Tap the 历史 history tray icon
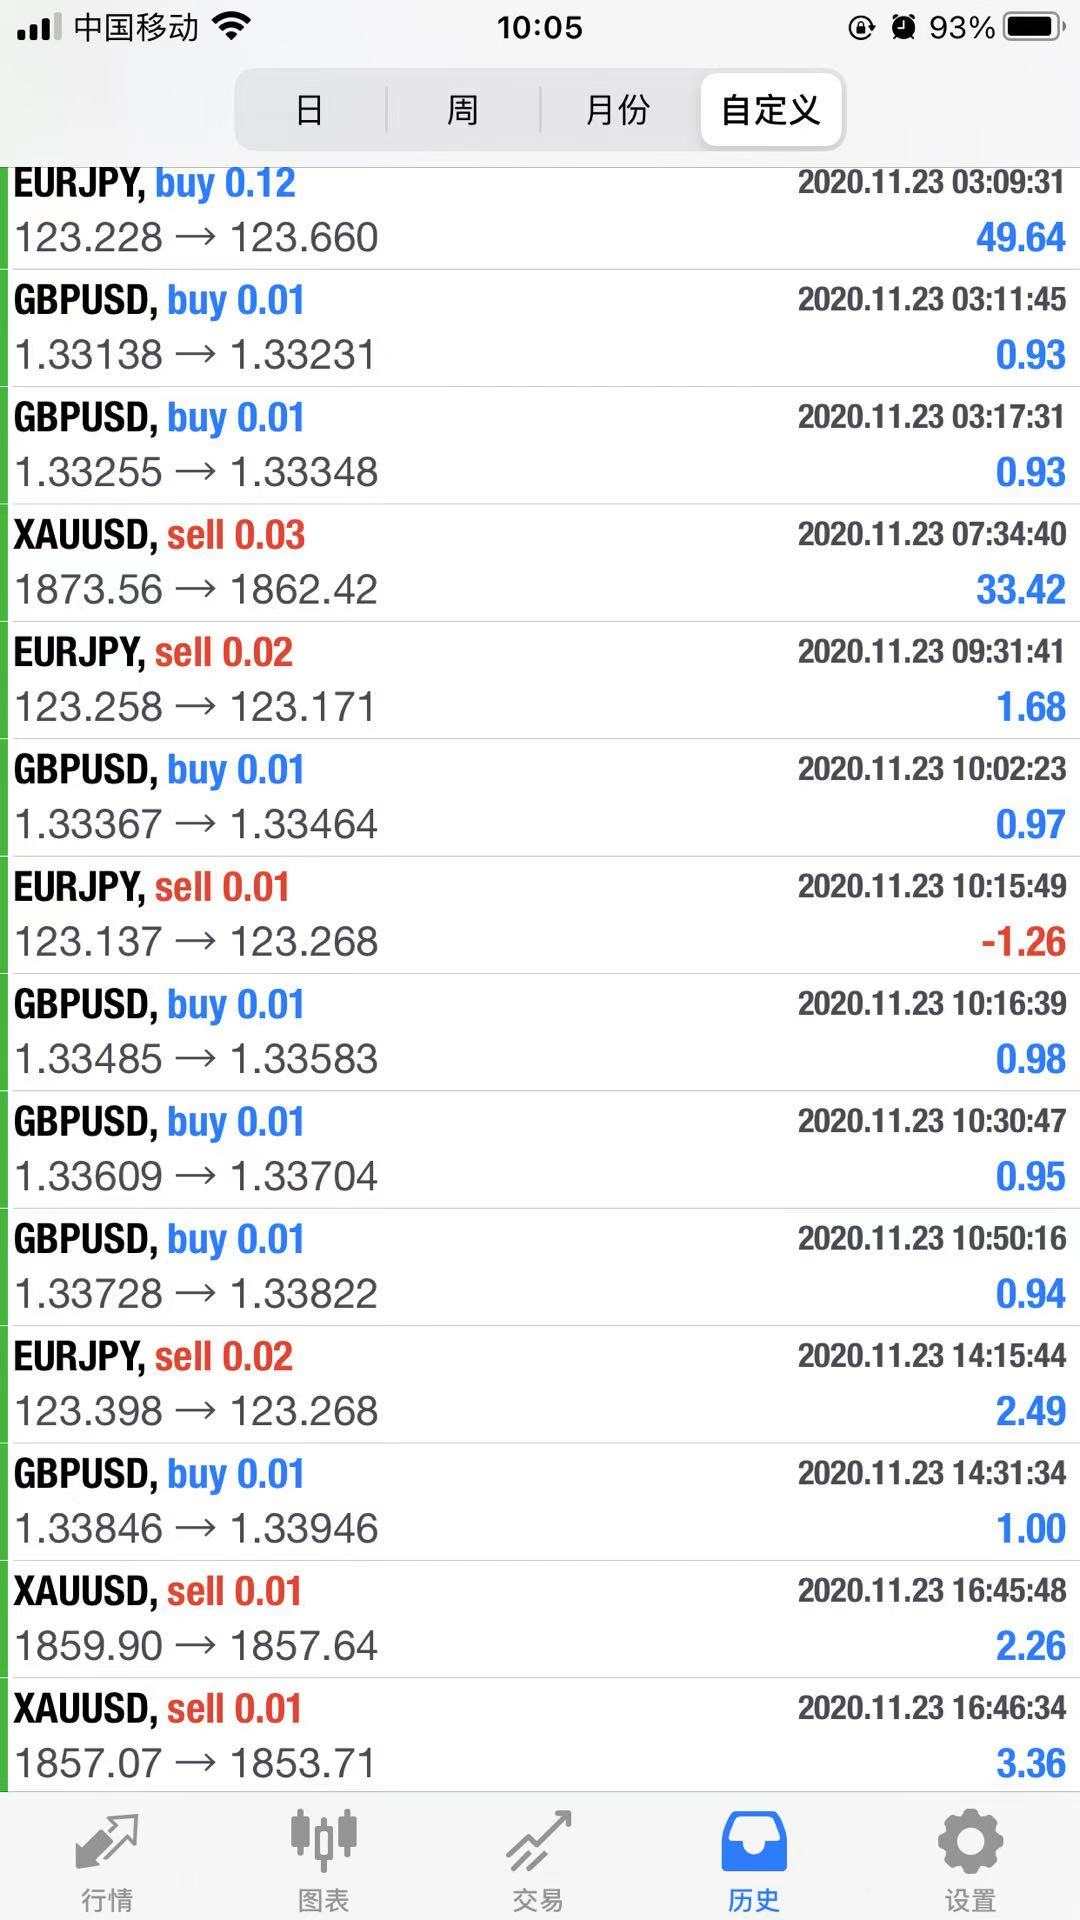1080x1920 pixels. (x=754, y=1842)
